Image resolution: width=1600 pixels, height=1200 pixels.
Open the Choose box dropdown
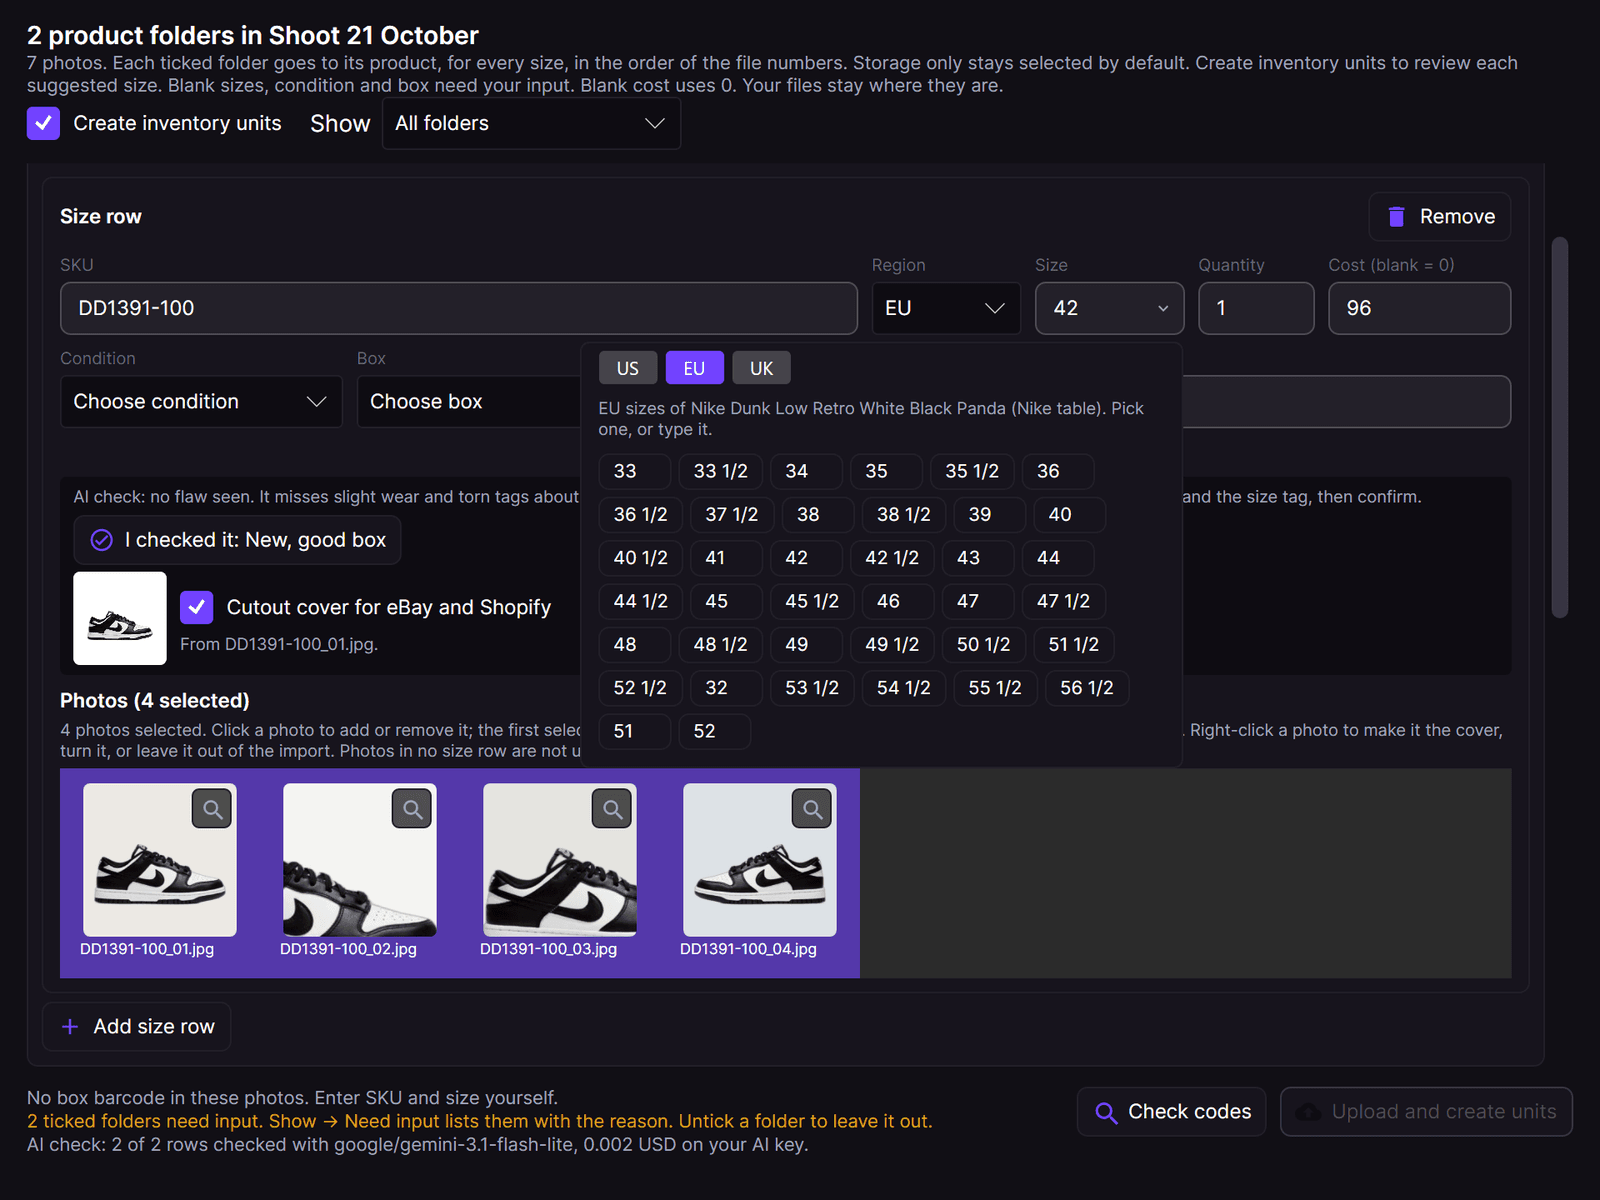(x=468, y=402)
